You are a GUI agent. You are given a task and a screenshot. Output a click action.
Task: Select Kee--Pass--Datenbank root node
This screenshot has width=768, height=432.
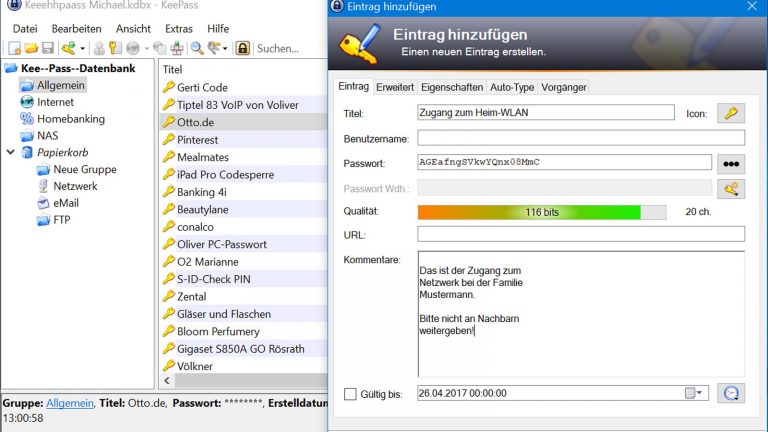click(78, 68)
